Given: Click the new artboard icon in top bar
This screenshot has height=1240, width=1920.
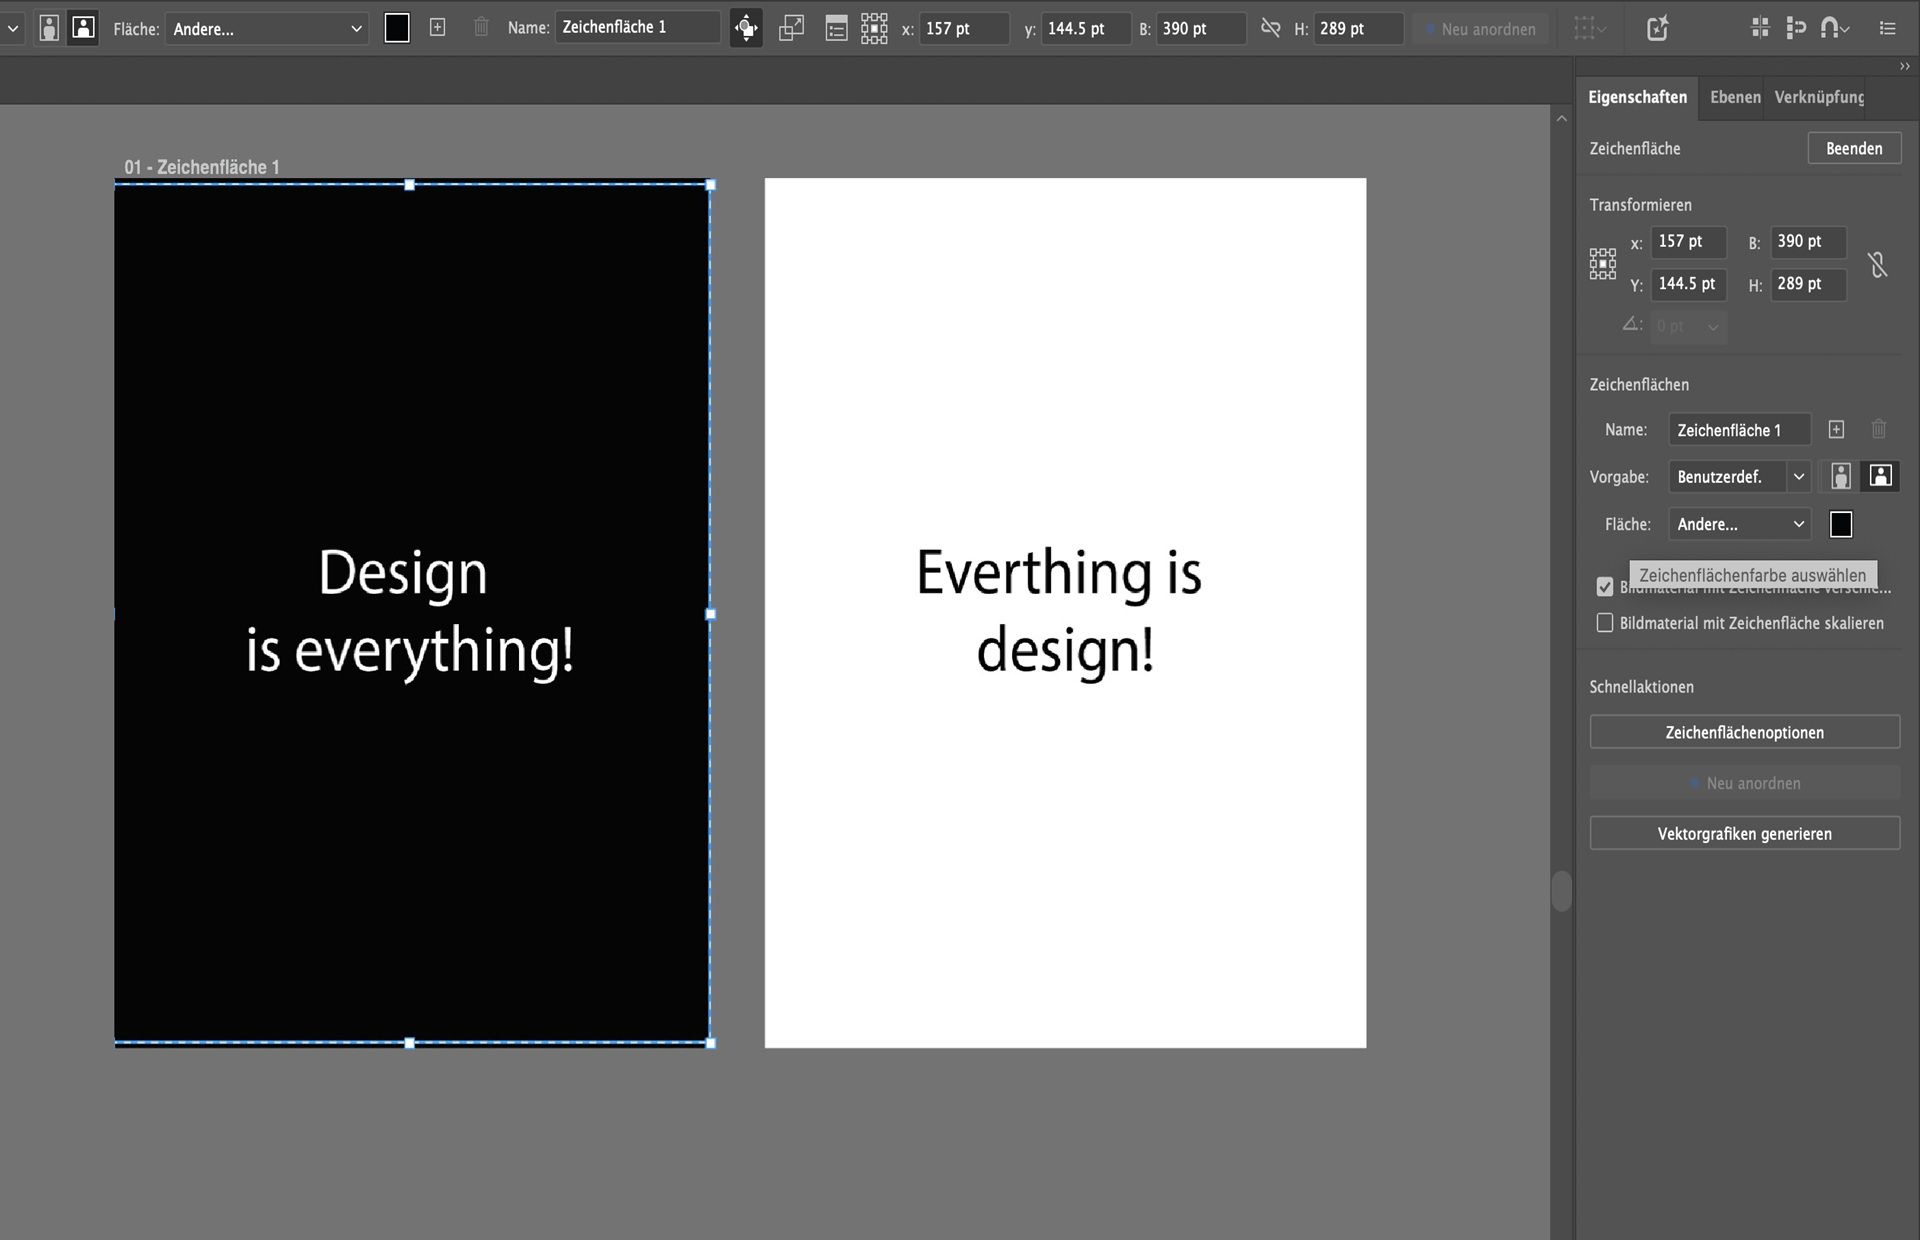Looking at the screenshot, I should (437, 28).
